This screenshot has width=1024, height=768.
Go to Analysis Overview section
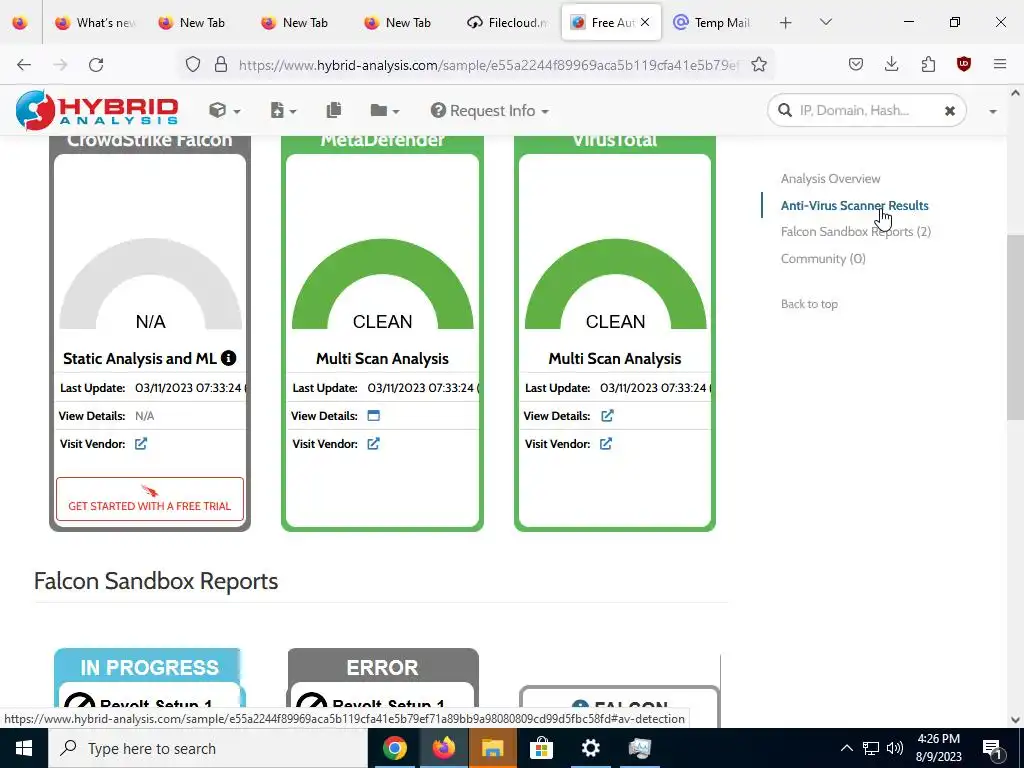click(x=830, y=178)
